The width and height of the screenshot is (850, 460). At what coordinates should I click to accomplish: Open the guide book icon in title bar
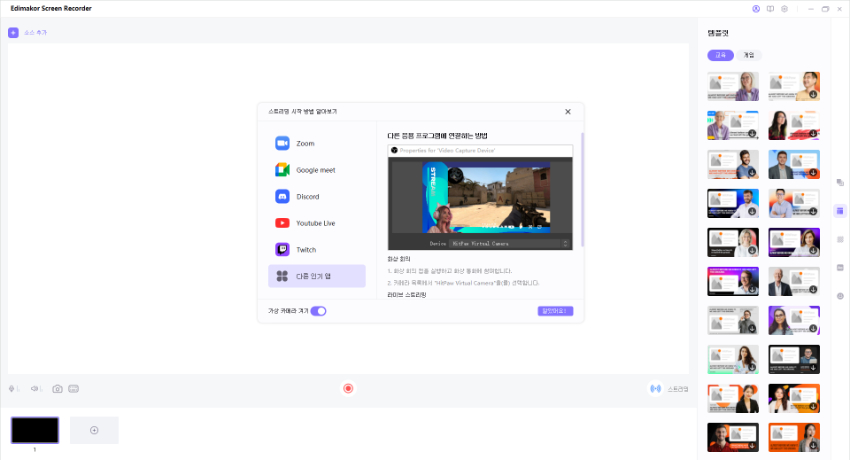[x=770, y=9]
